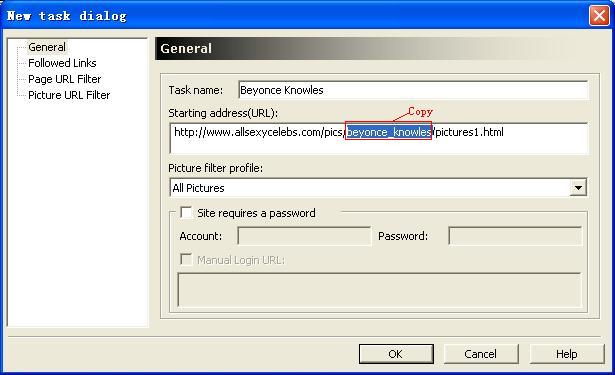Enable Site requires a password checkbox

pos(186,213)
